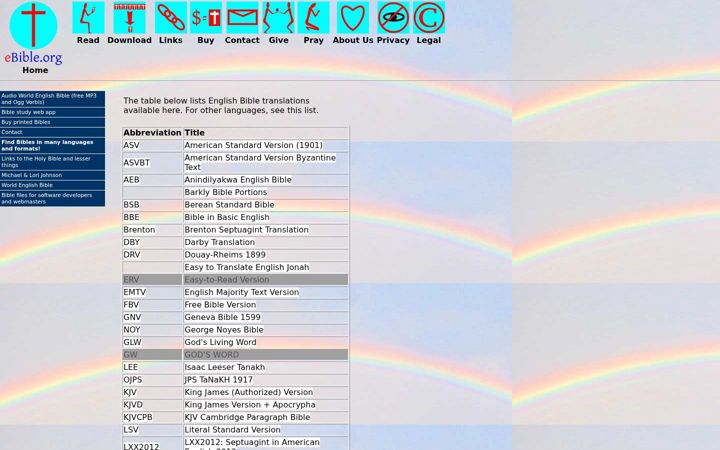
Task: Open the Privacy crossed-eye icon
Action: 393,17
